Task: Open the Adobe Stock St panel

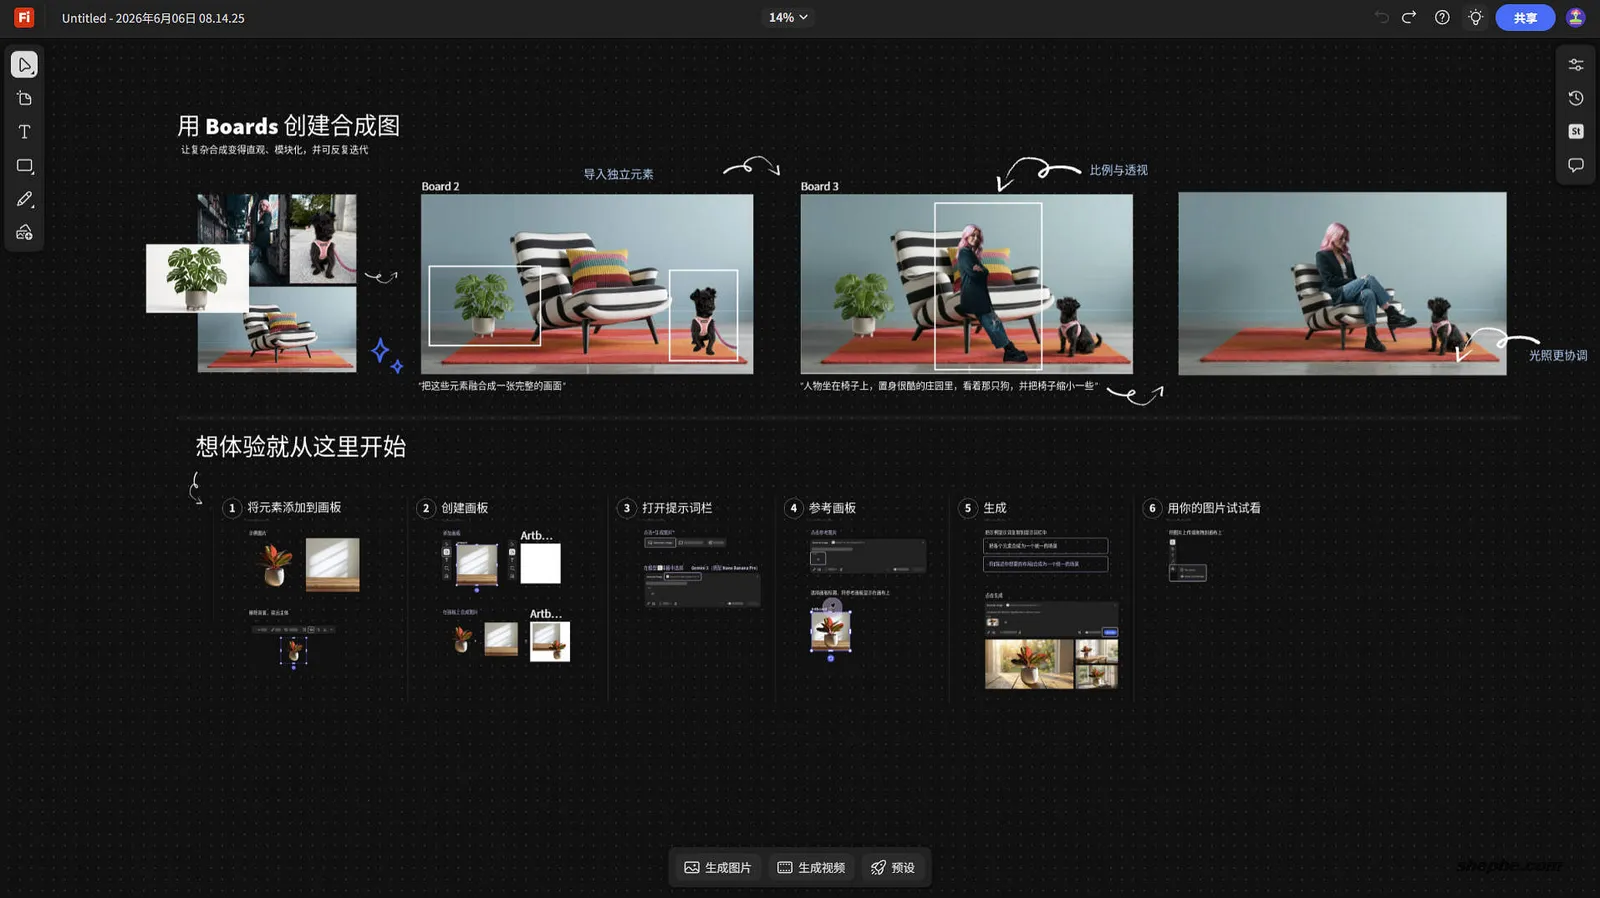Action: 1575,131
